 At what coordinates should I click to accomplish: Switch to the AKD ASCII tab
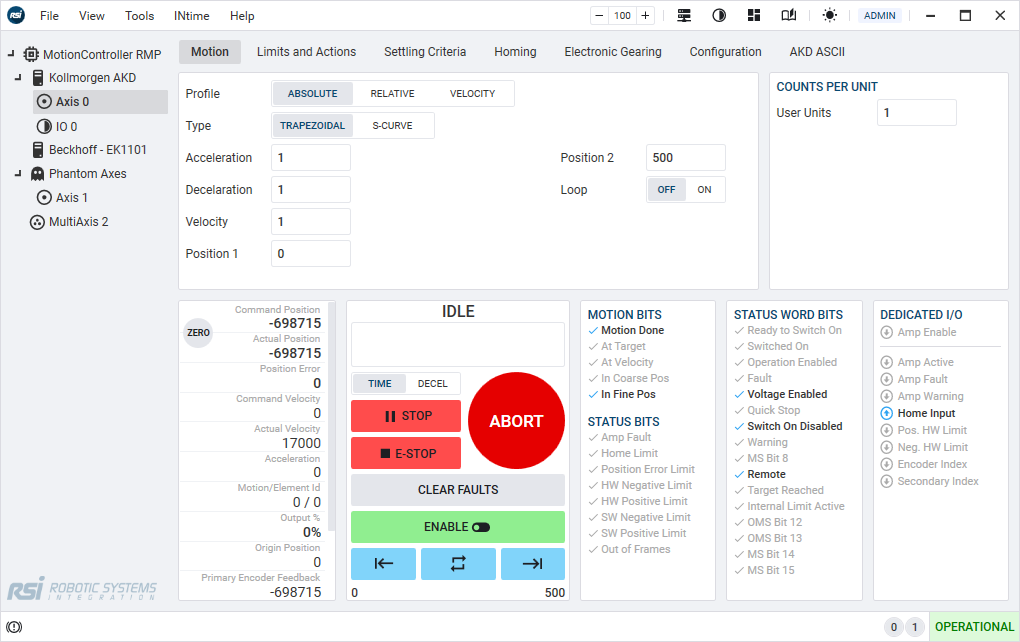(817, 51)
